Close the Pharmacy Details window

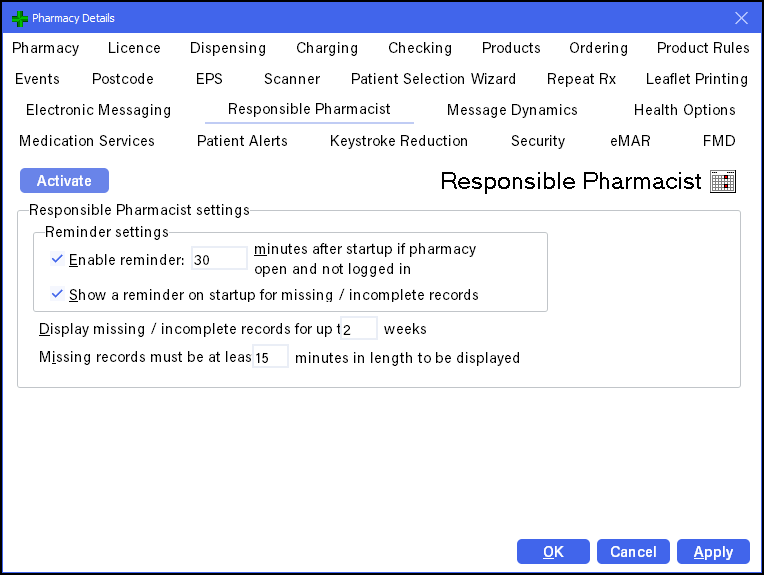click(741, 18)
